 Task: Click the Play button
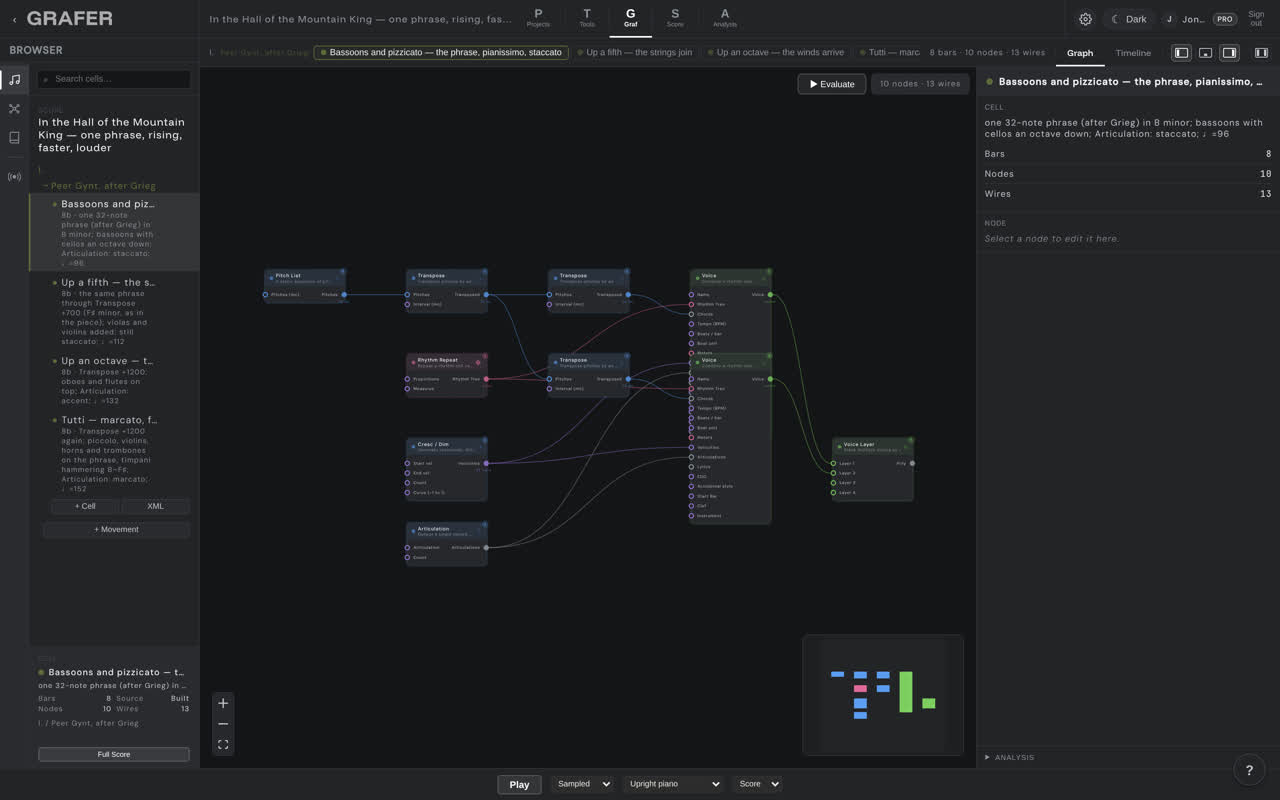(519, 784)
